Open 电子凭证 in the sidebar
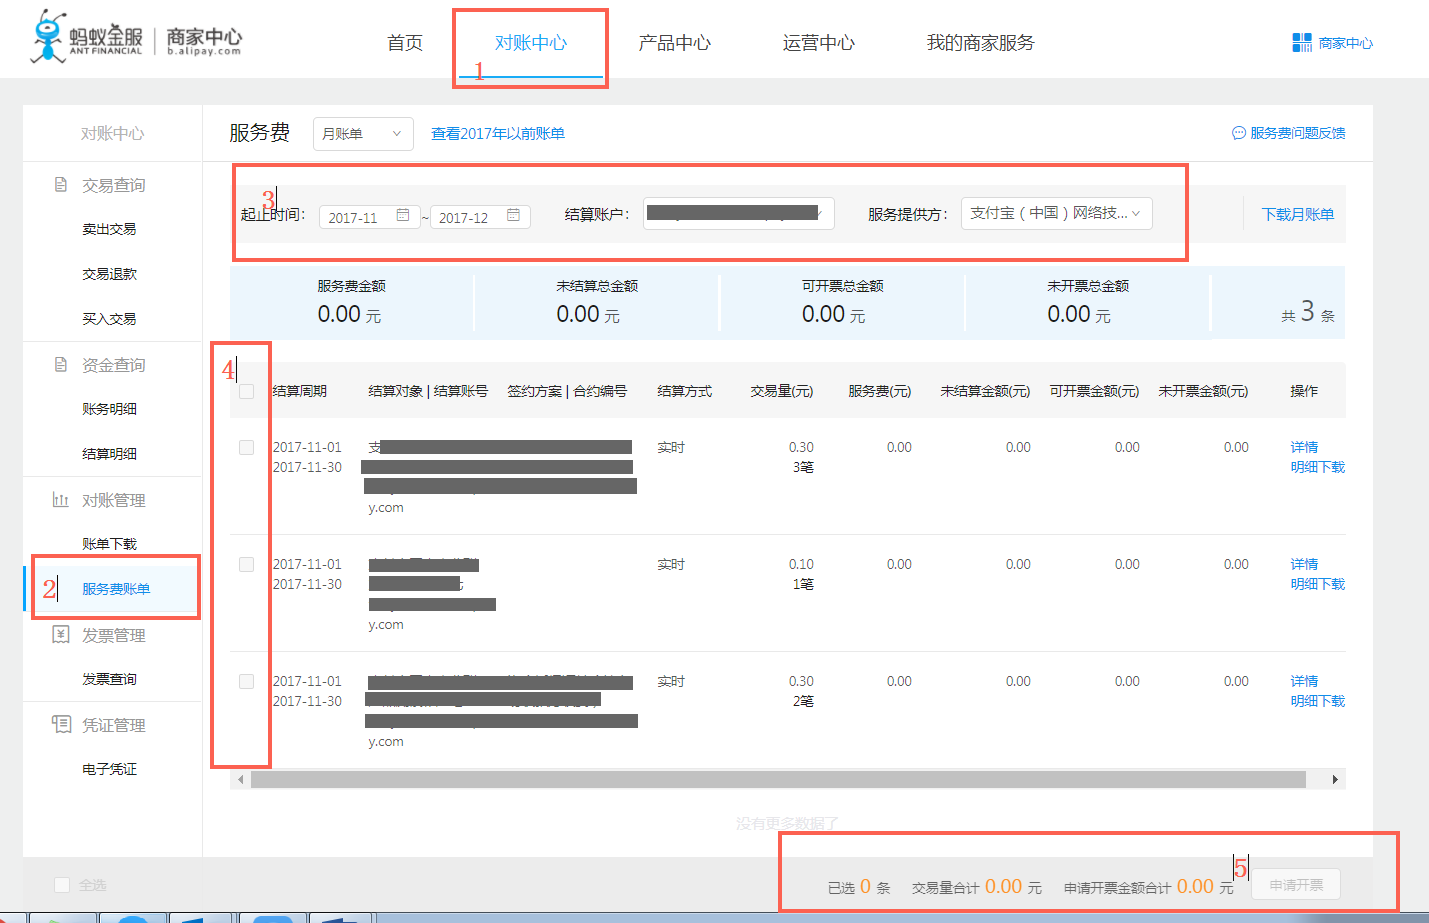The height and width of the screenshot is (923, 1429). 109,769
